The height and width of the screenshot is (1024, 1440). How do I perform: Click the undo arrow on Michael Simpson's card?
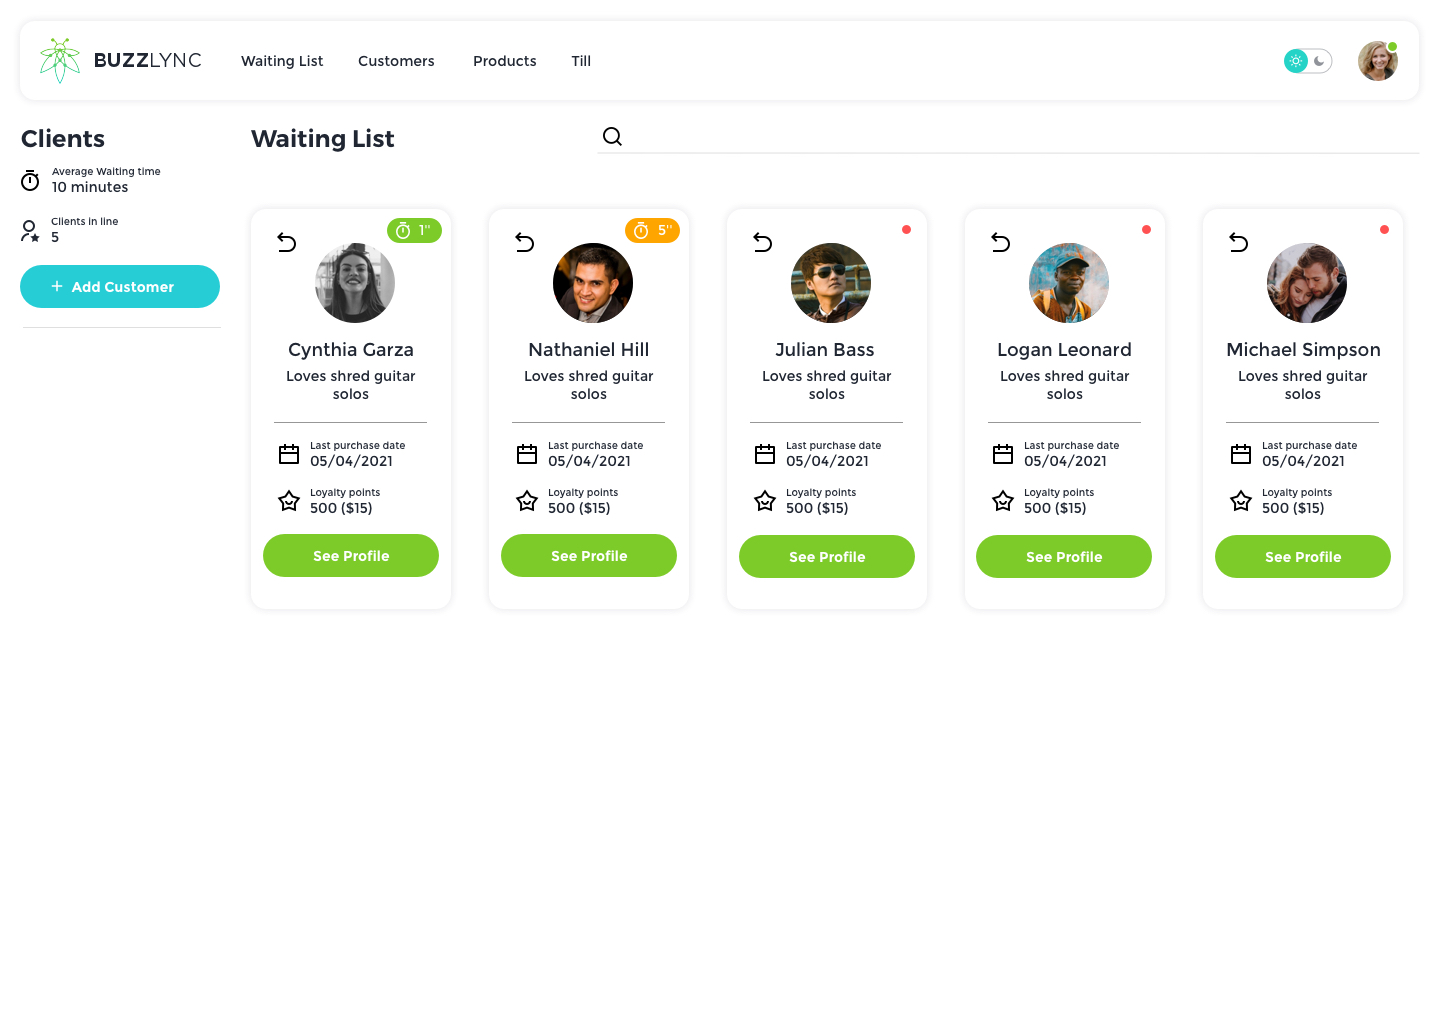(x=1239, y=242)
